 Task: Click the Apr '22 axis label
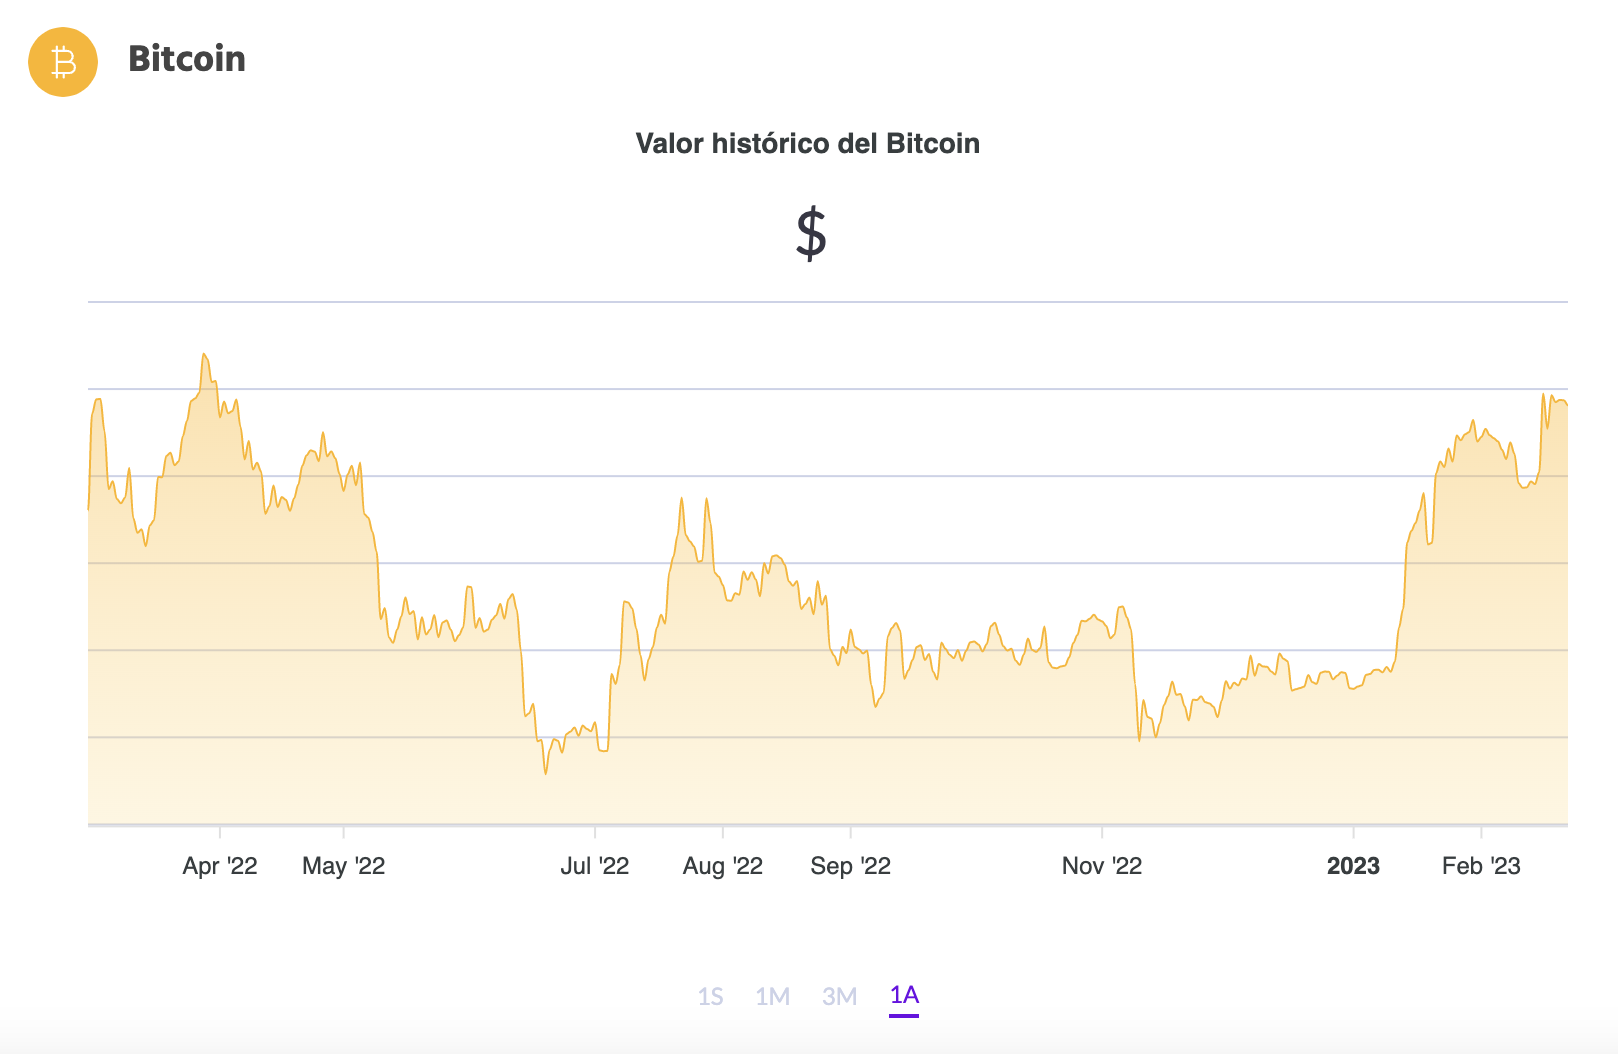point(220,866)
